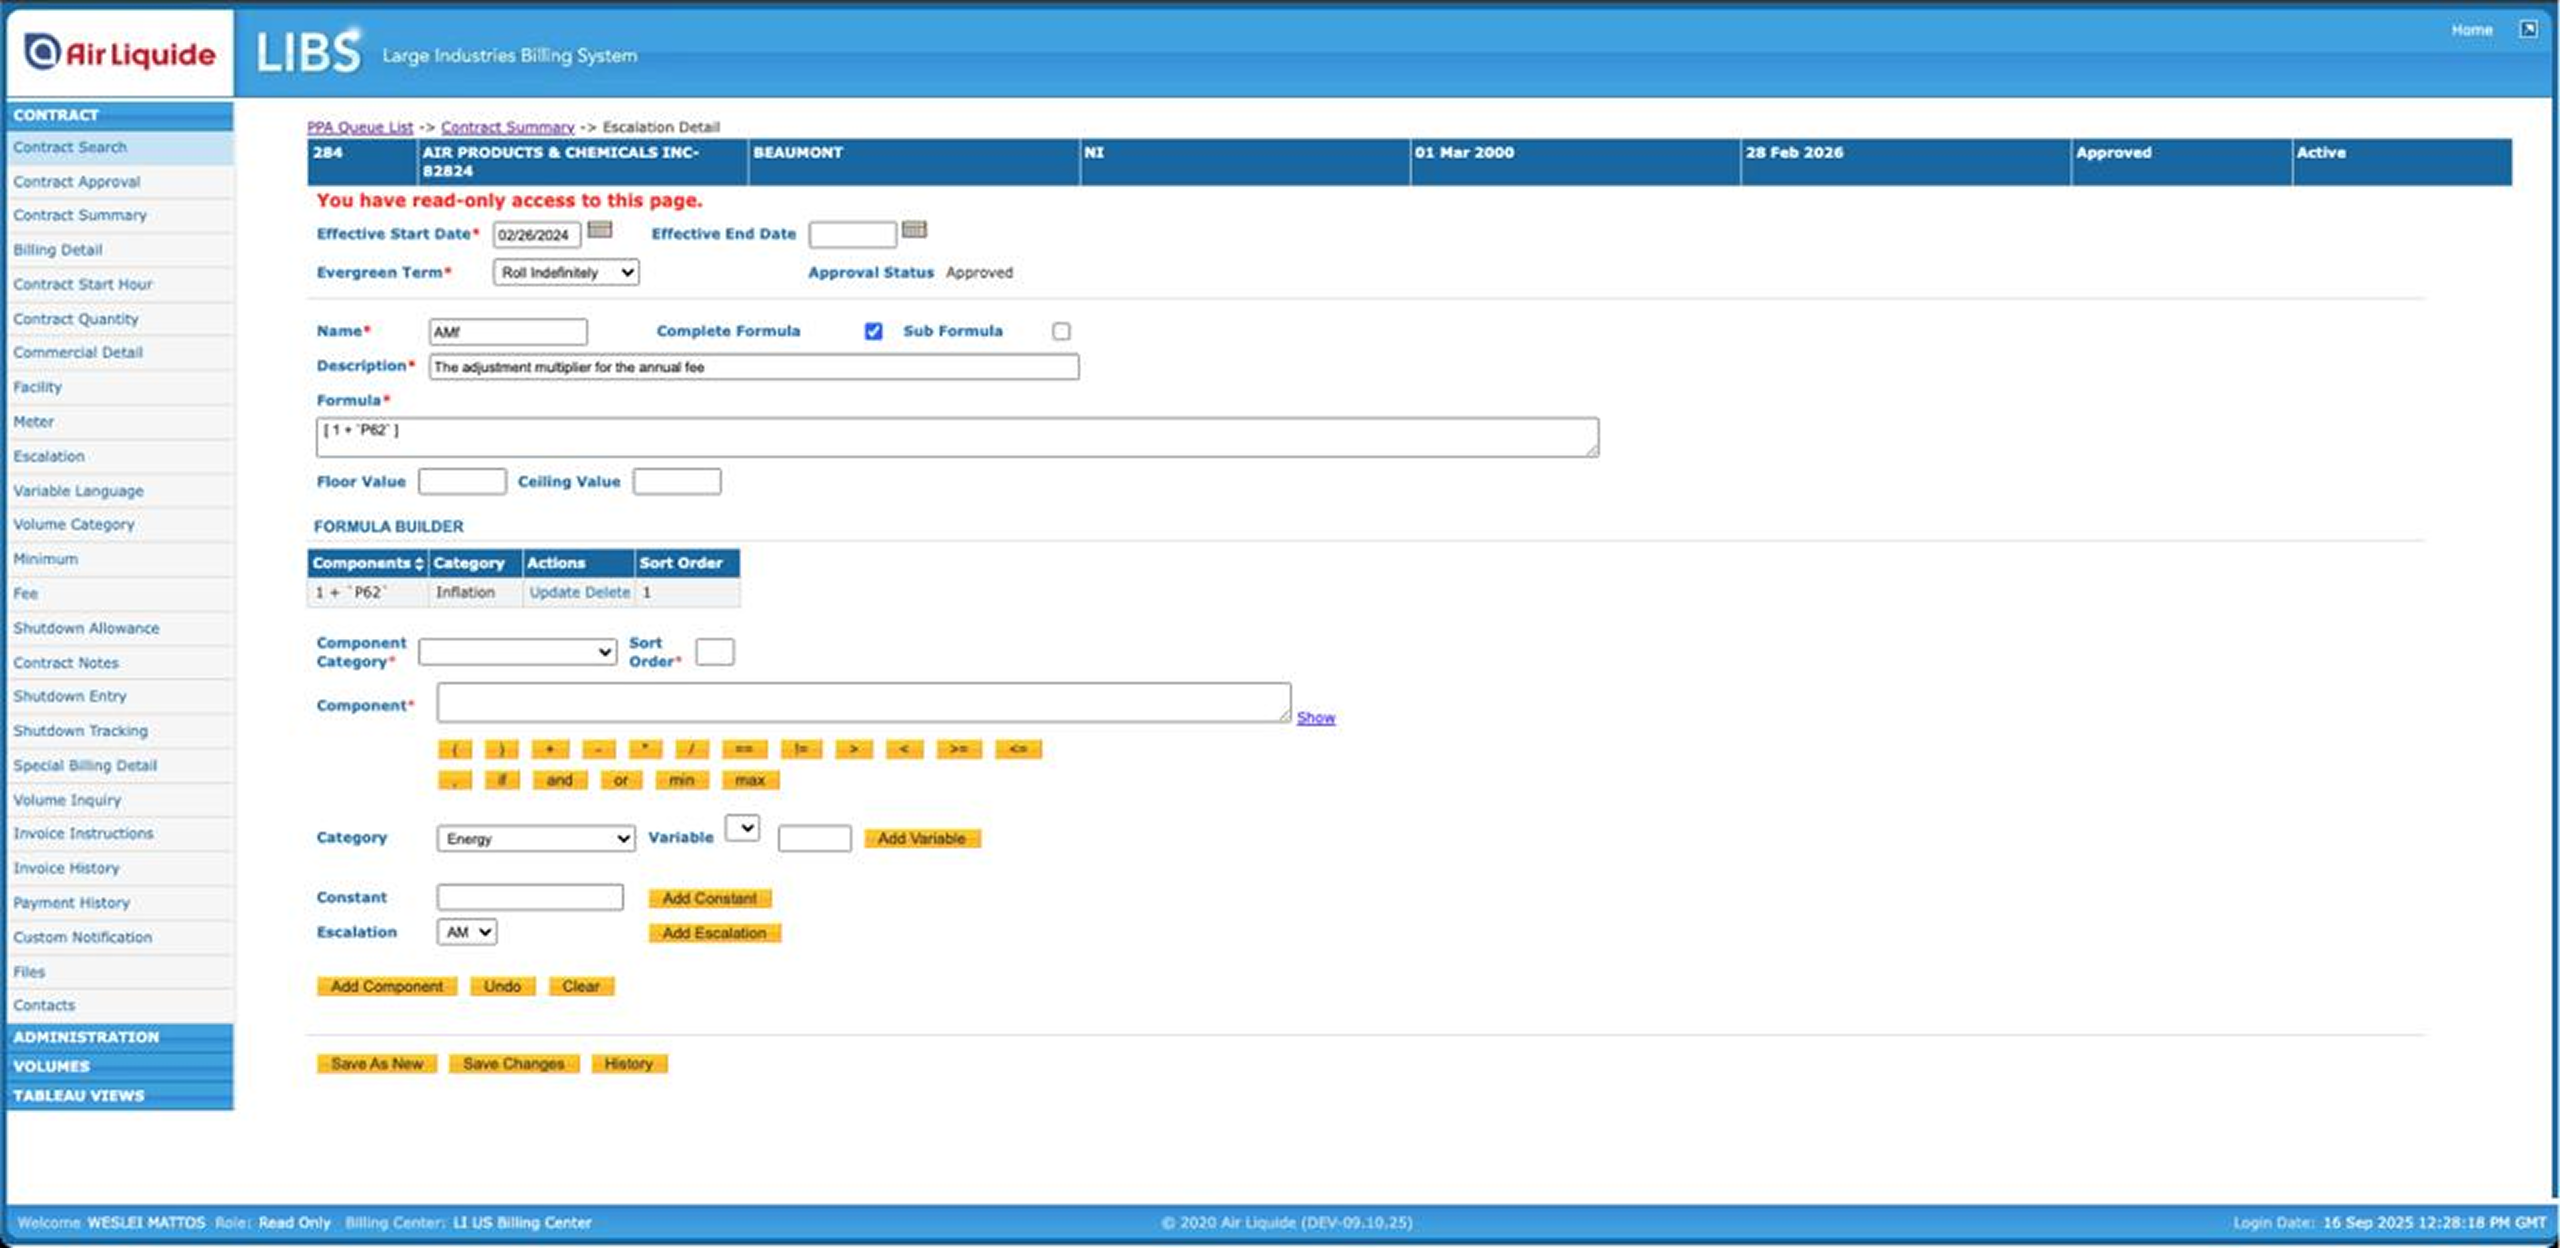
Task: Follow the PPA Queue List breadcrumb link
Action: (x=360, y=126)
